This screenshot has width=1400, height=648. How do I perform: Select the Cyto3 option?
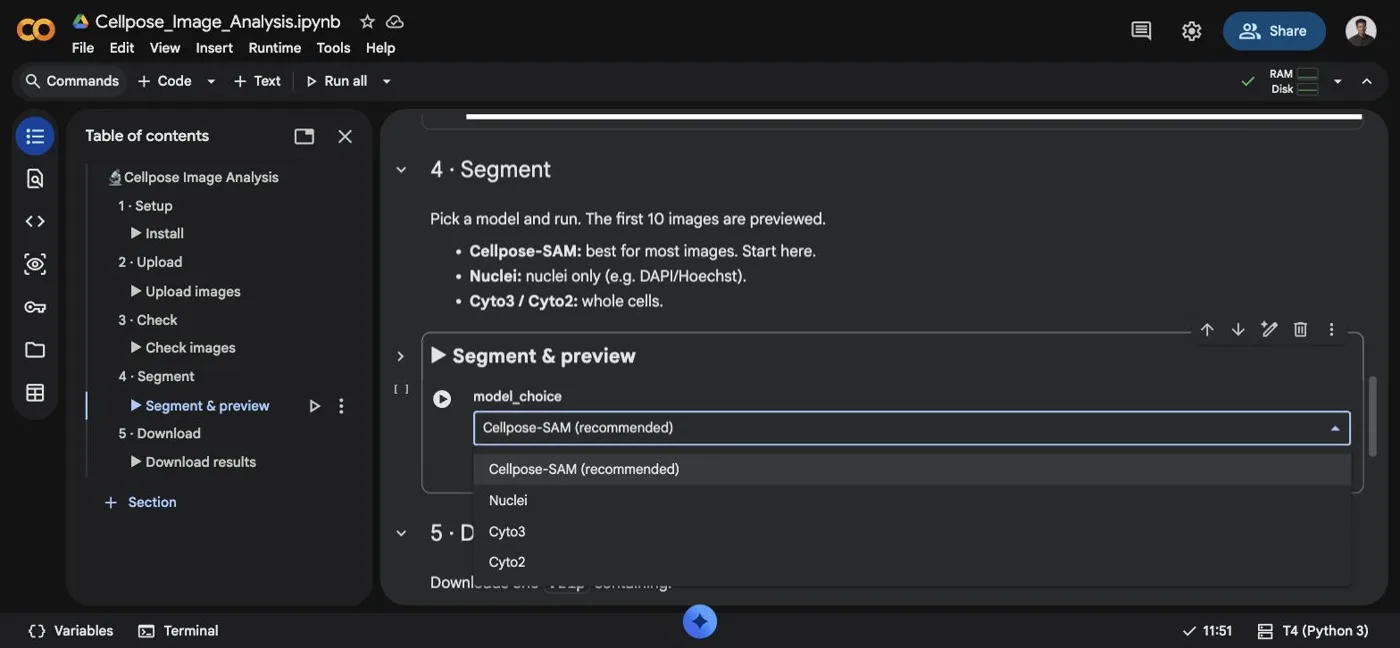pos(911,531)
